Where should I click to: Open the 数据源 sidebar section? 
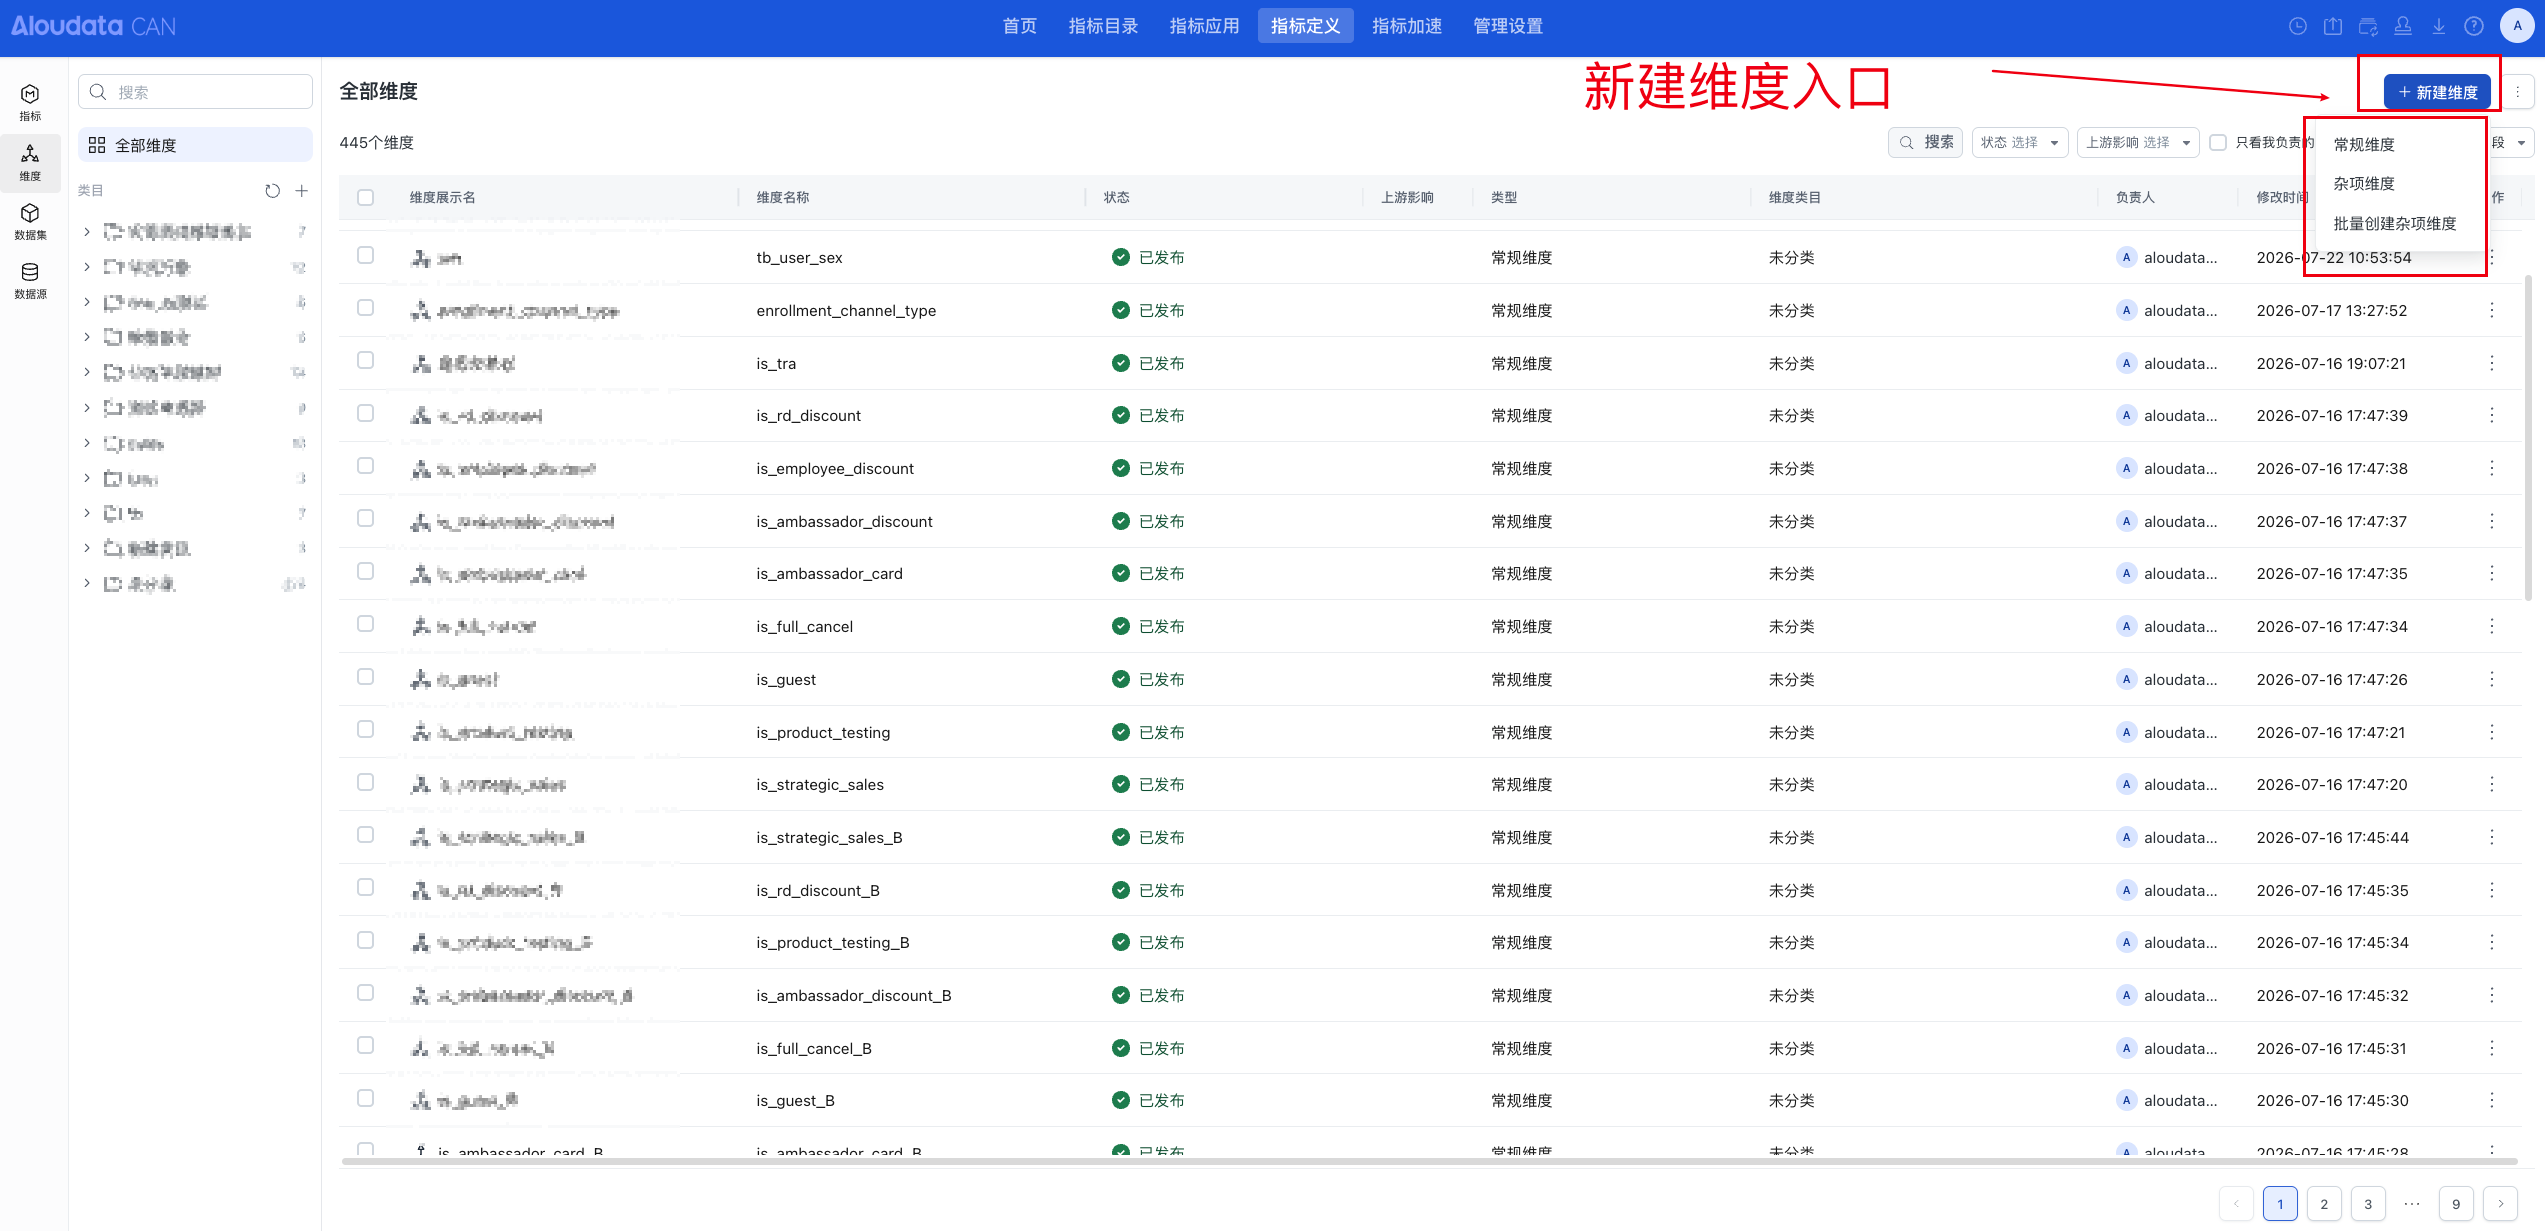(x=30, y=280)
